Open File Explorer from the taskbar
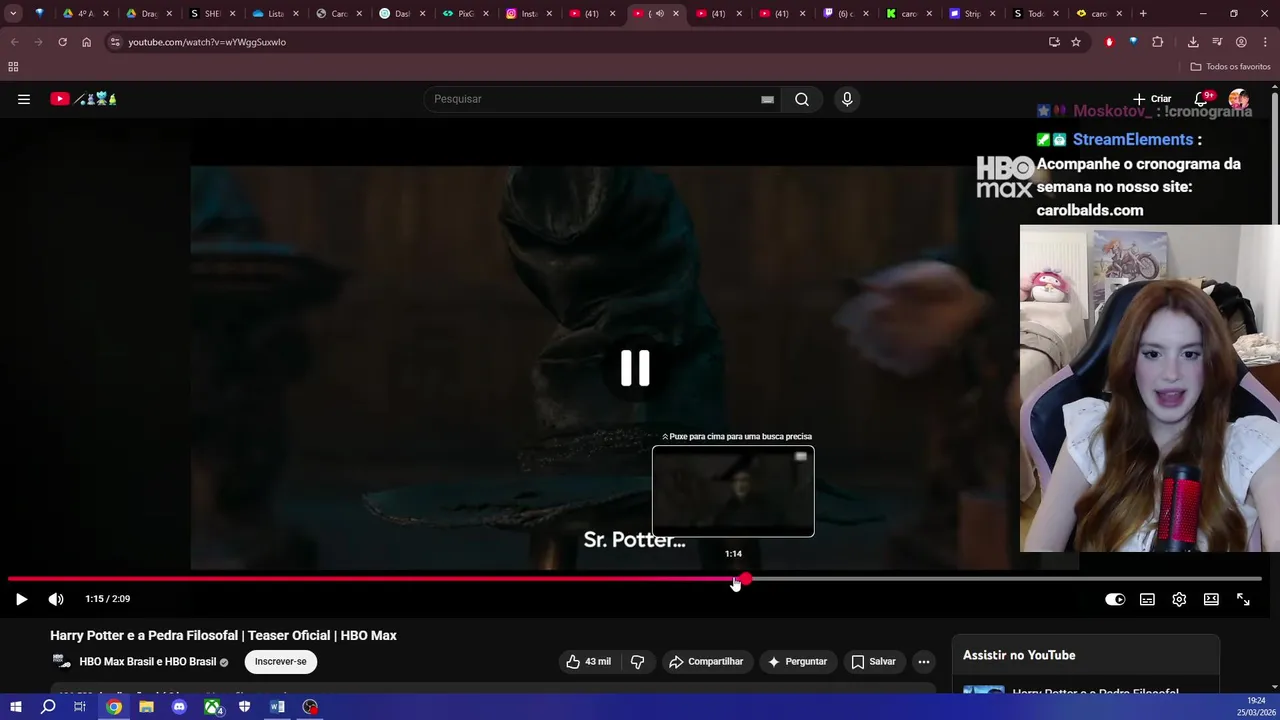1280x720 pixels. 146,707
